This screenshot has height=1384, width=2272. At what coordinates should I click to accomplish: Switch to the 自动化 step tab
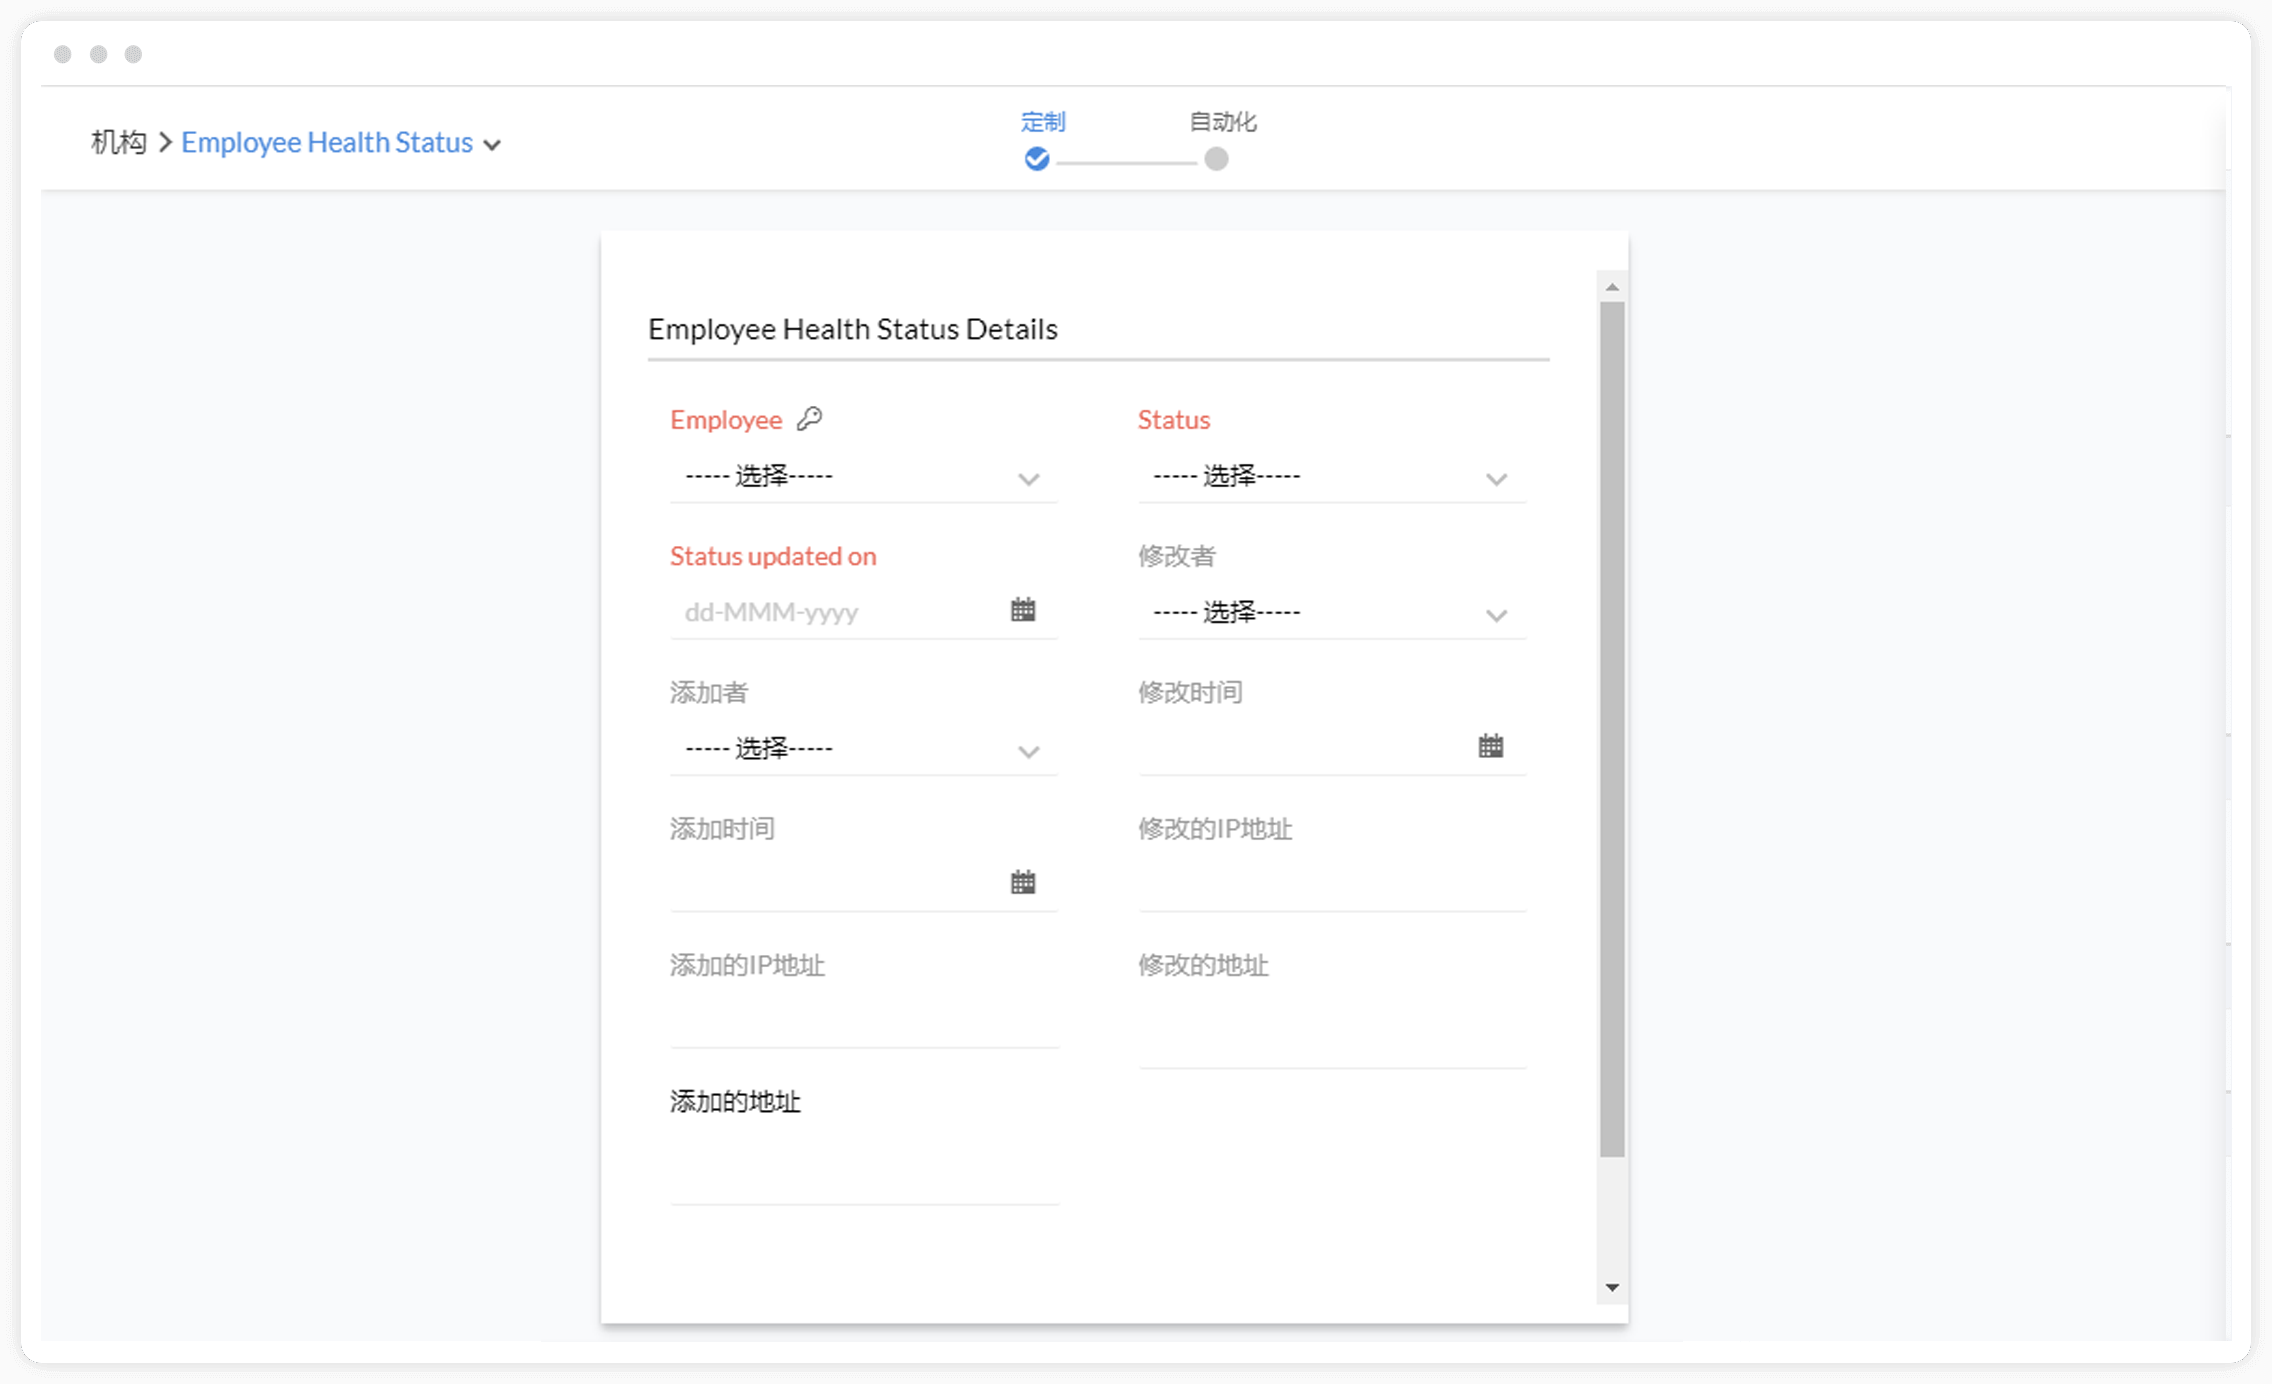pyautogui.click(x=1222, y=122)
